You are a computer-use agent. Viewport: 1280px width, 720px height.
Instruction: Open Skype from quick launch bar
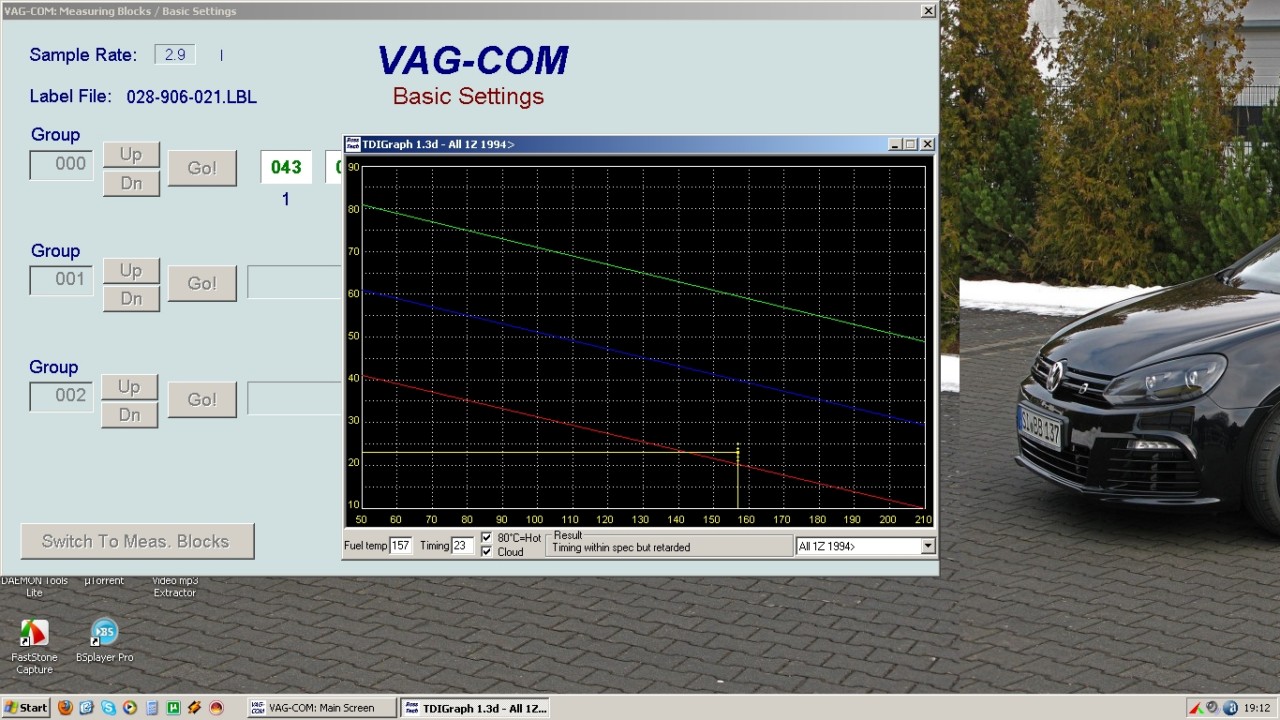coord(108,708)
